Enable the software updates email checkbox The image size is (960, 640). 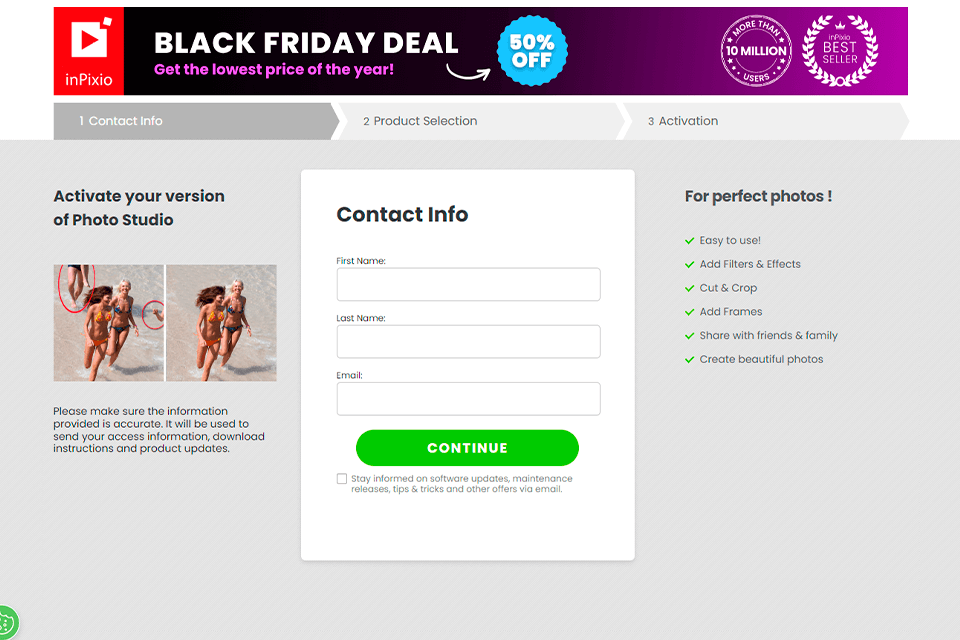342,479
